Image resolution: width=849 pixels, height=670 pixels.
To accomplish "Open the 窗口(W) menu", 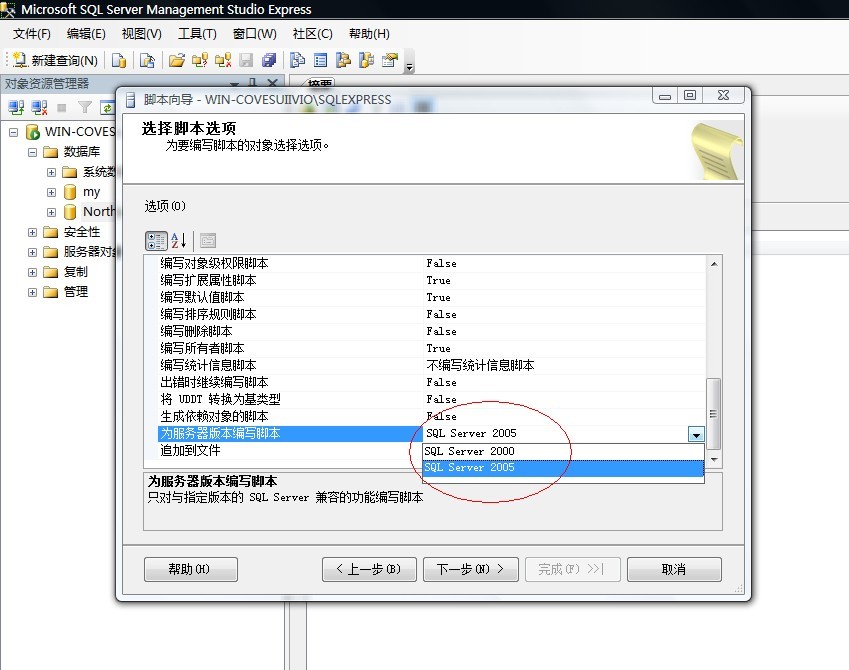I will 254,34.
